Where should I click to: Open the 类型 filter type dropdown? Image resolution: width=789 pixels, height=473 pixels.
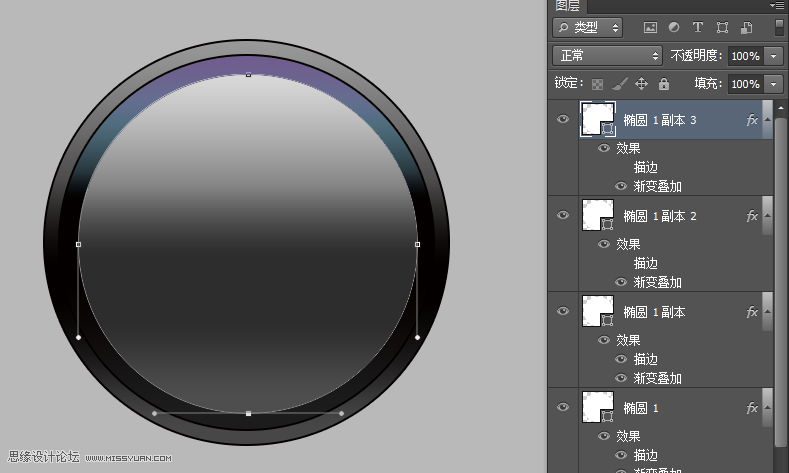point(587,27)
